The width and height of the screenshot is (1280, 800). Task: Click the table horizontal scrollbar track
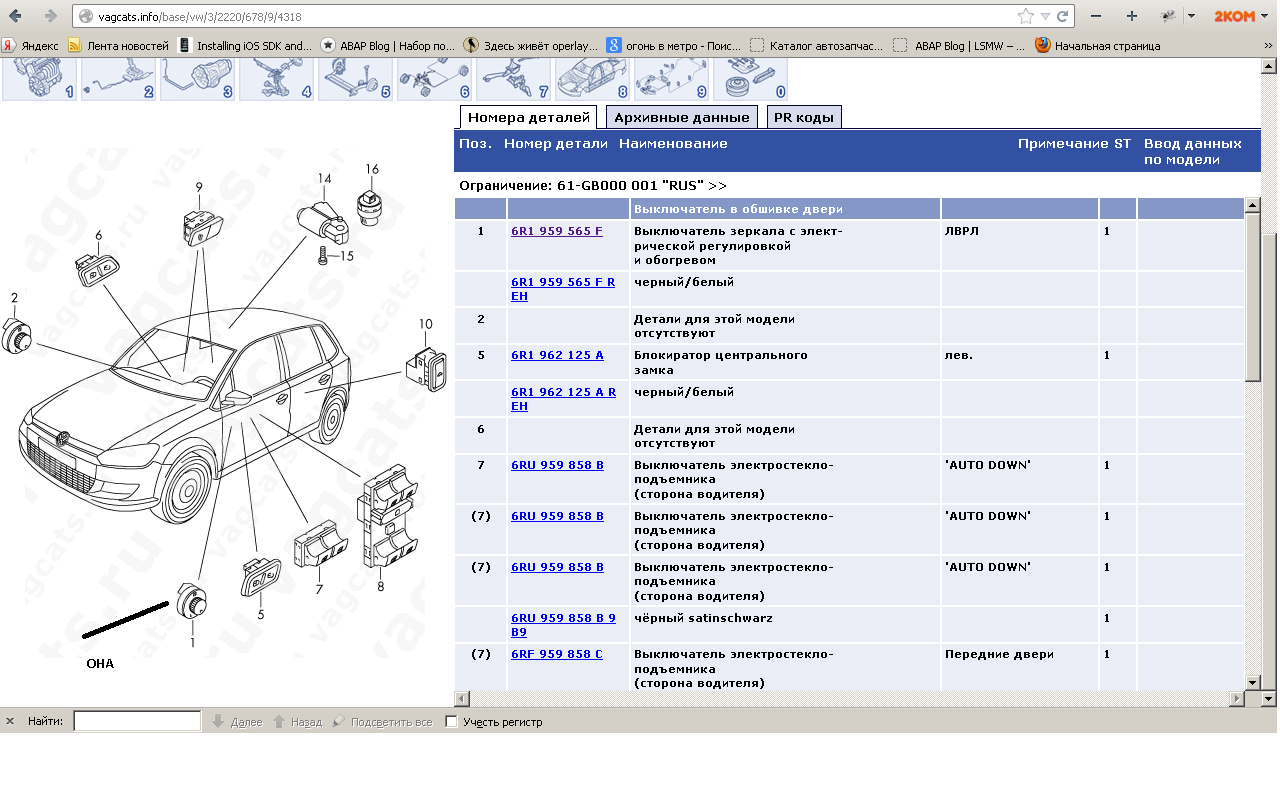pos(850,698)
